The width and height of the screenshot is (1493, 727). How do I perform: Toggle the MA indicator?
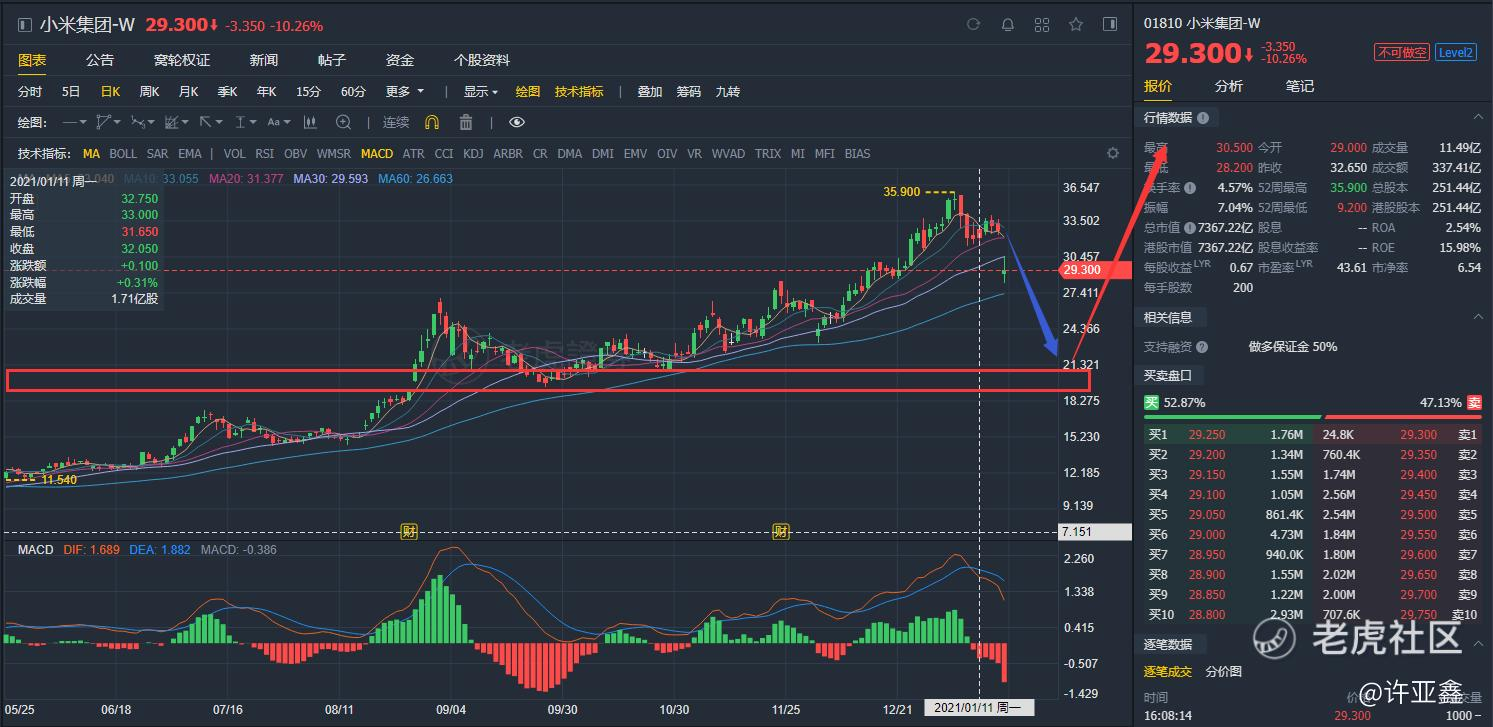pos(91,154)
